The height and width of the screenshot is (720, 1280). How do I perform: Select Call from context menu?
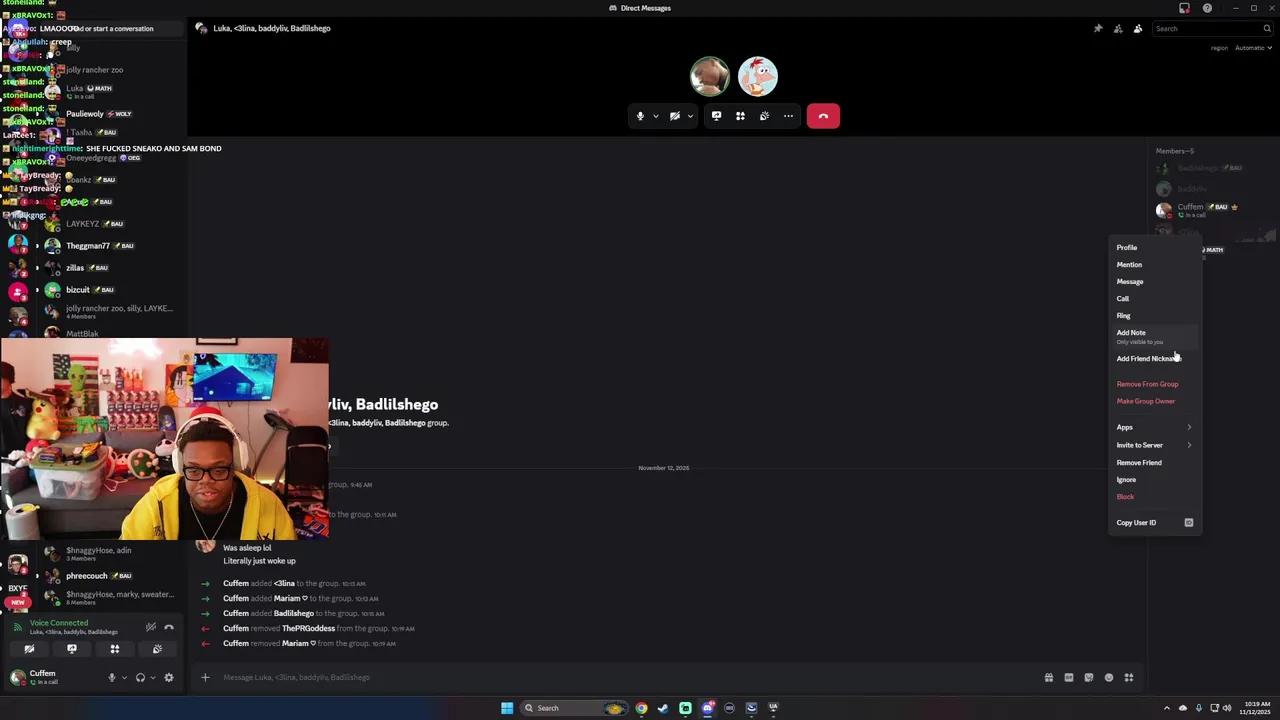1155,298
